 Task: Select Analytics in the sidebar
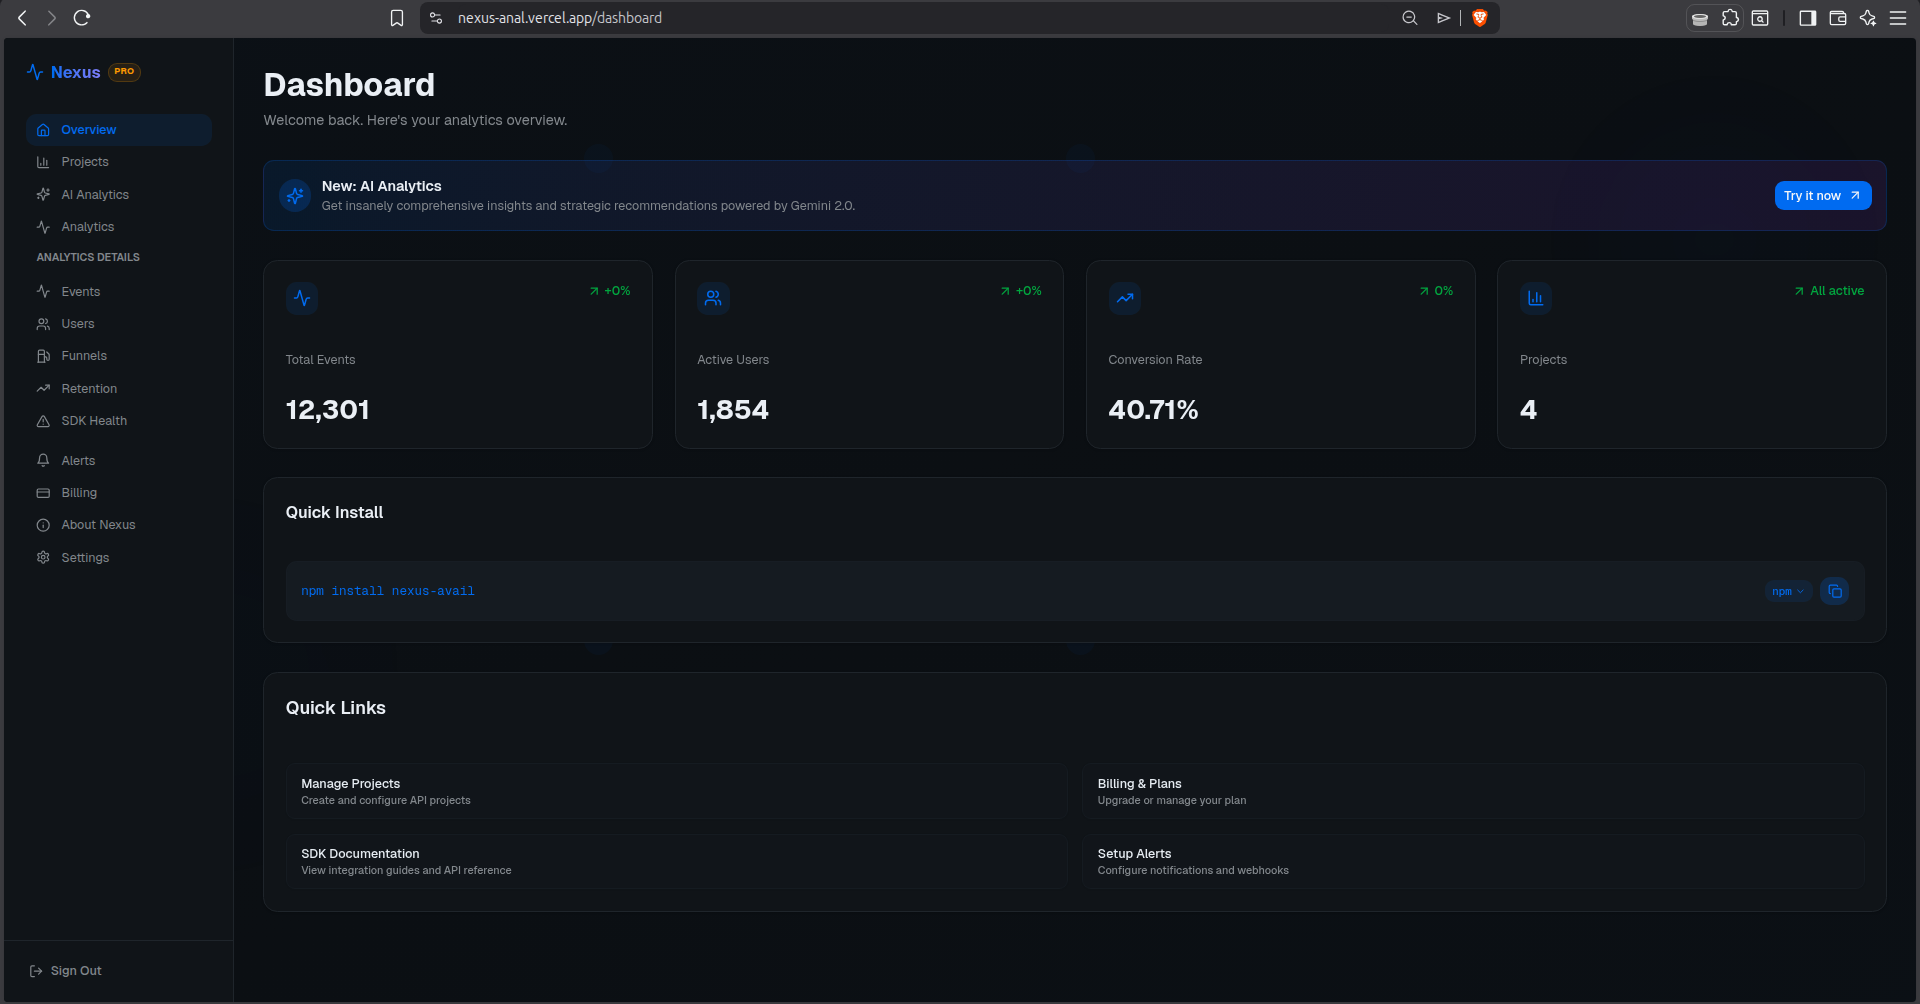coord(119,227)
